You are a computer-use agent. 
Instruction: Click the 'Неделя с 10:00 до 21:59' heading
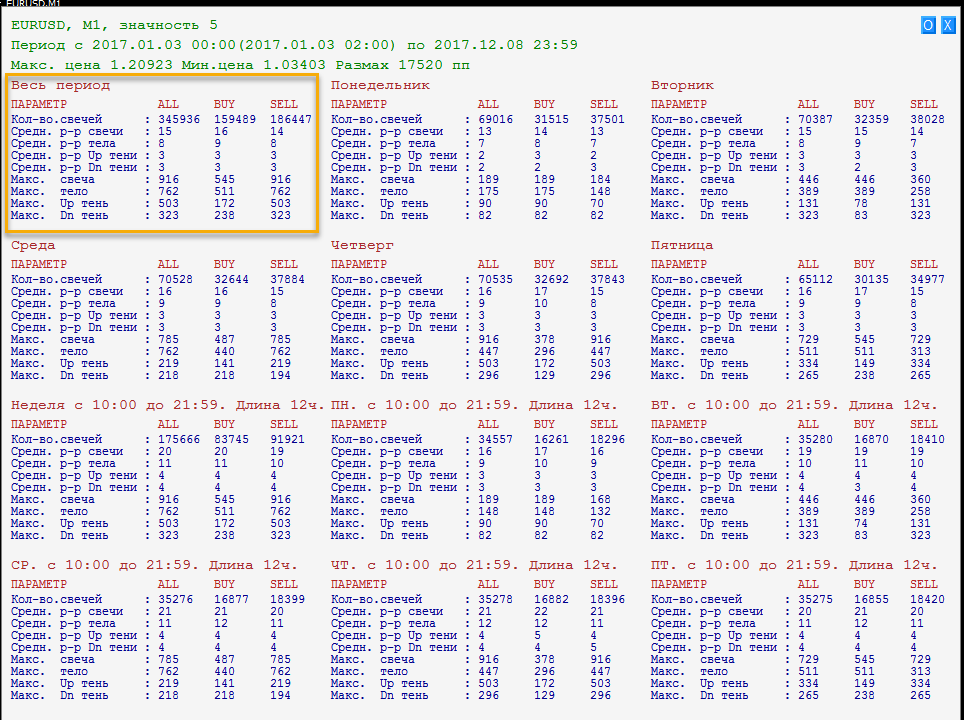167,405
